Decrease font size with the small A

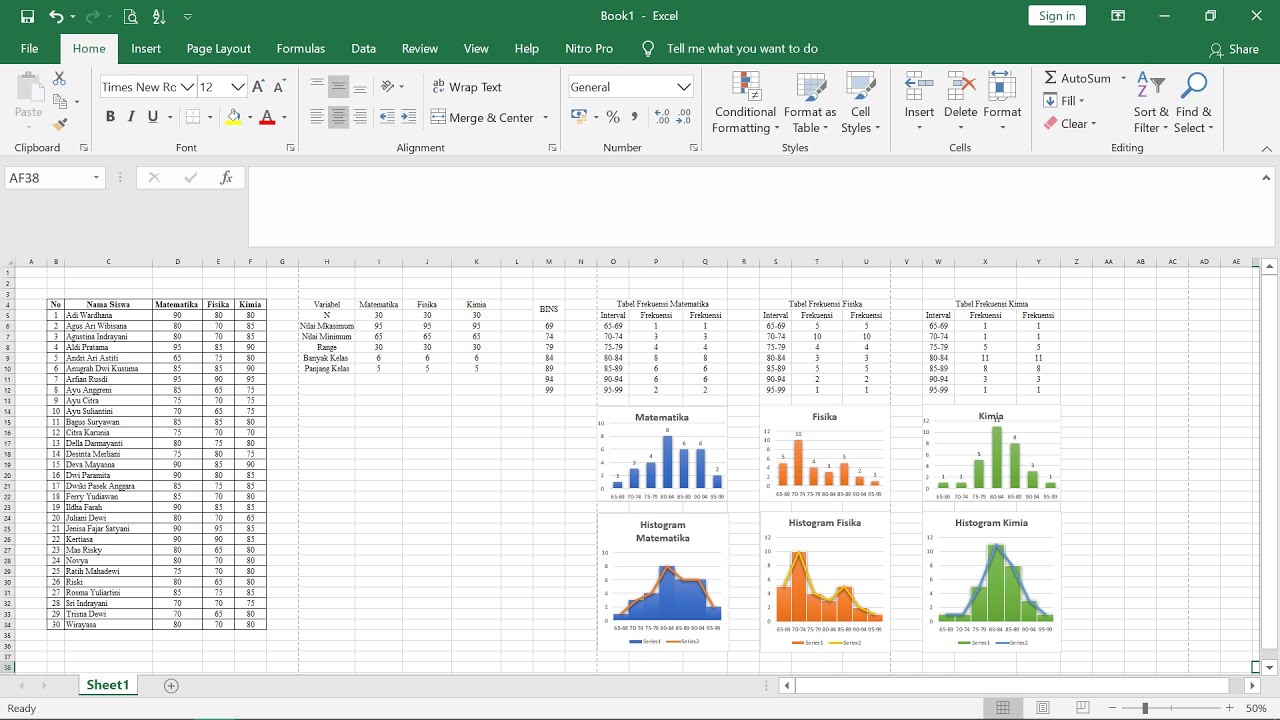point(279,87)
